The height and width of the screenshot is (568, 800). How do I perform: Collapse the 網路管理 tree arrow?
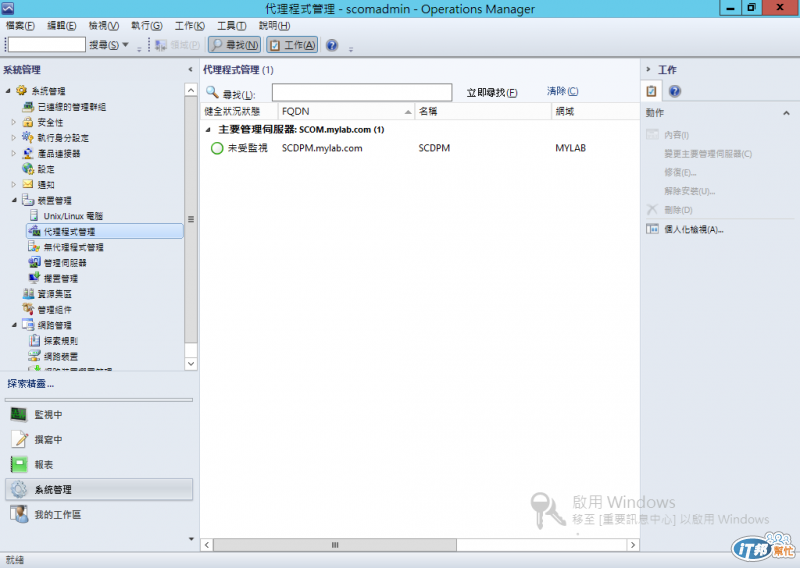click(14, 325)
